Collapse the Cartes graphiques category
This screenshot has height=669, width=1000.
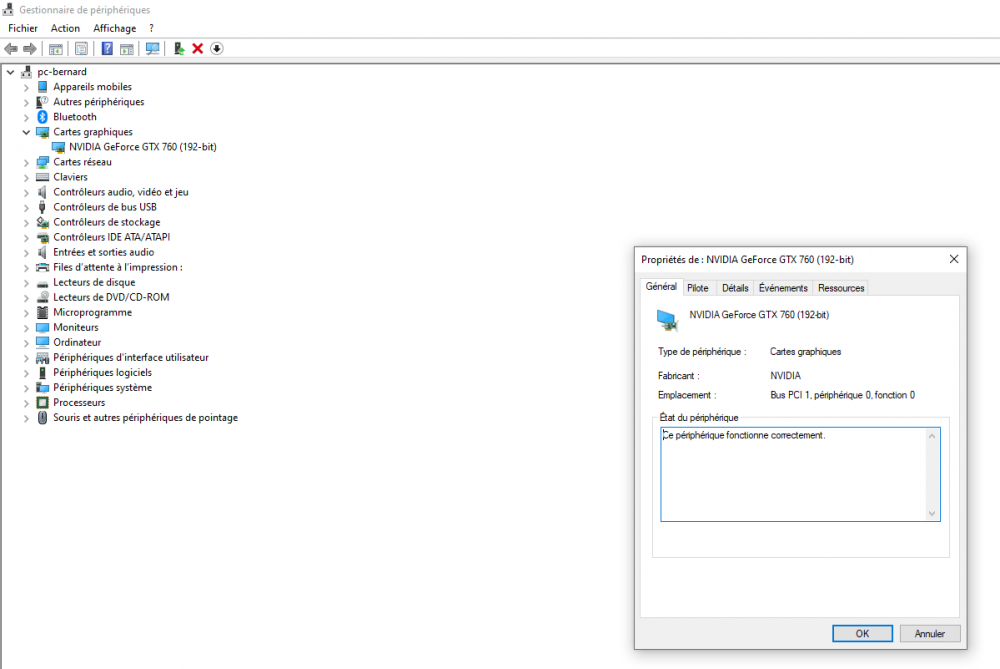coord(27,132)
